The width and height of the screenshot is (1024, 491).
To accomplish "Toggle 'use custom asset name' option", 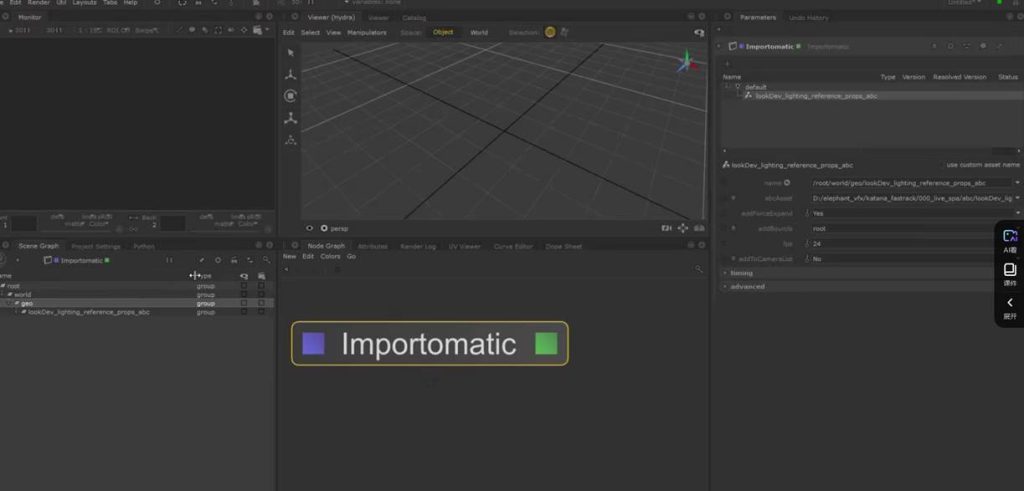I will [941, 165].
